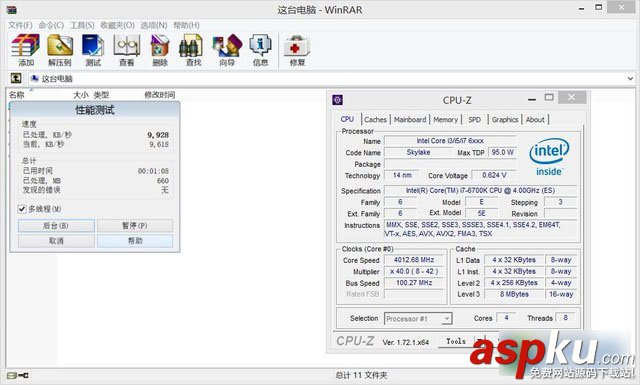Image resolution: width=640 pixels, height=385 pixels.
Task: Click the Core Voltage value 0.624 V
Action: 494,175
